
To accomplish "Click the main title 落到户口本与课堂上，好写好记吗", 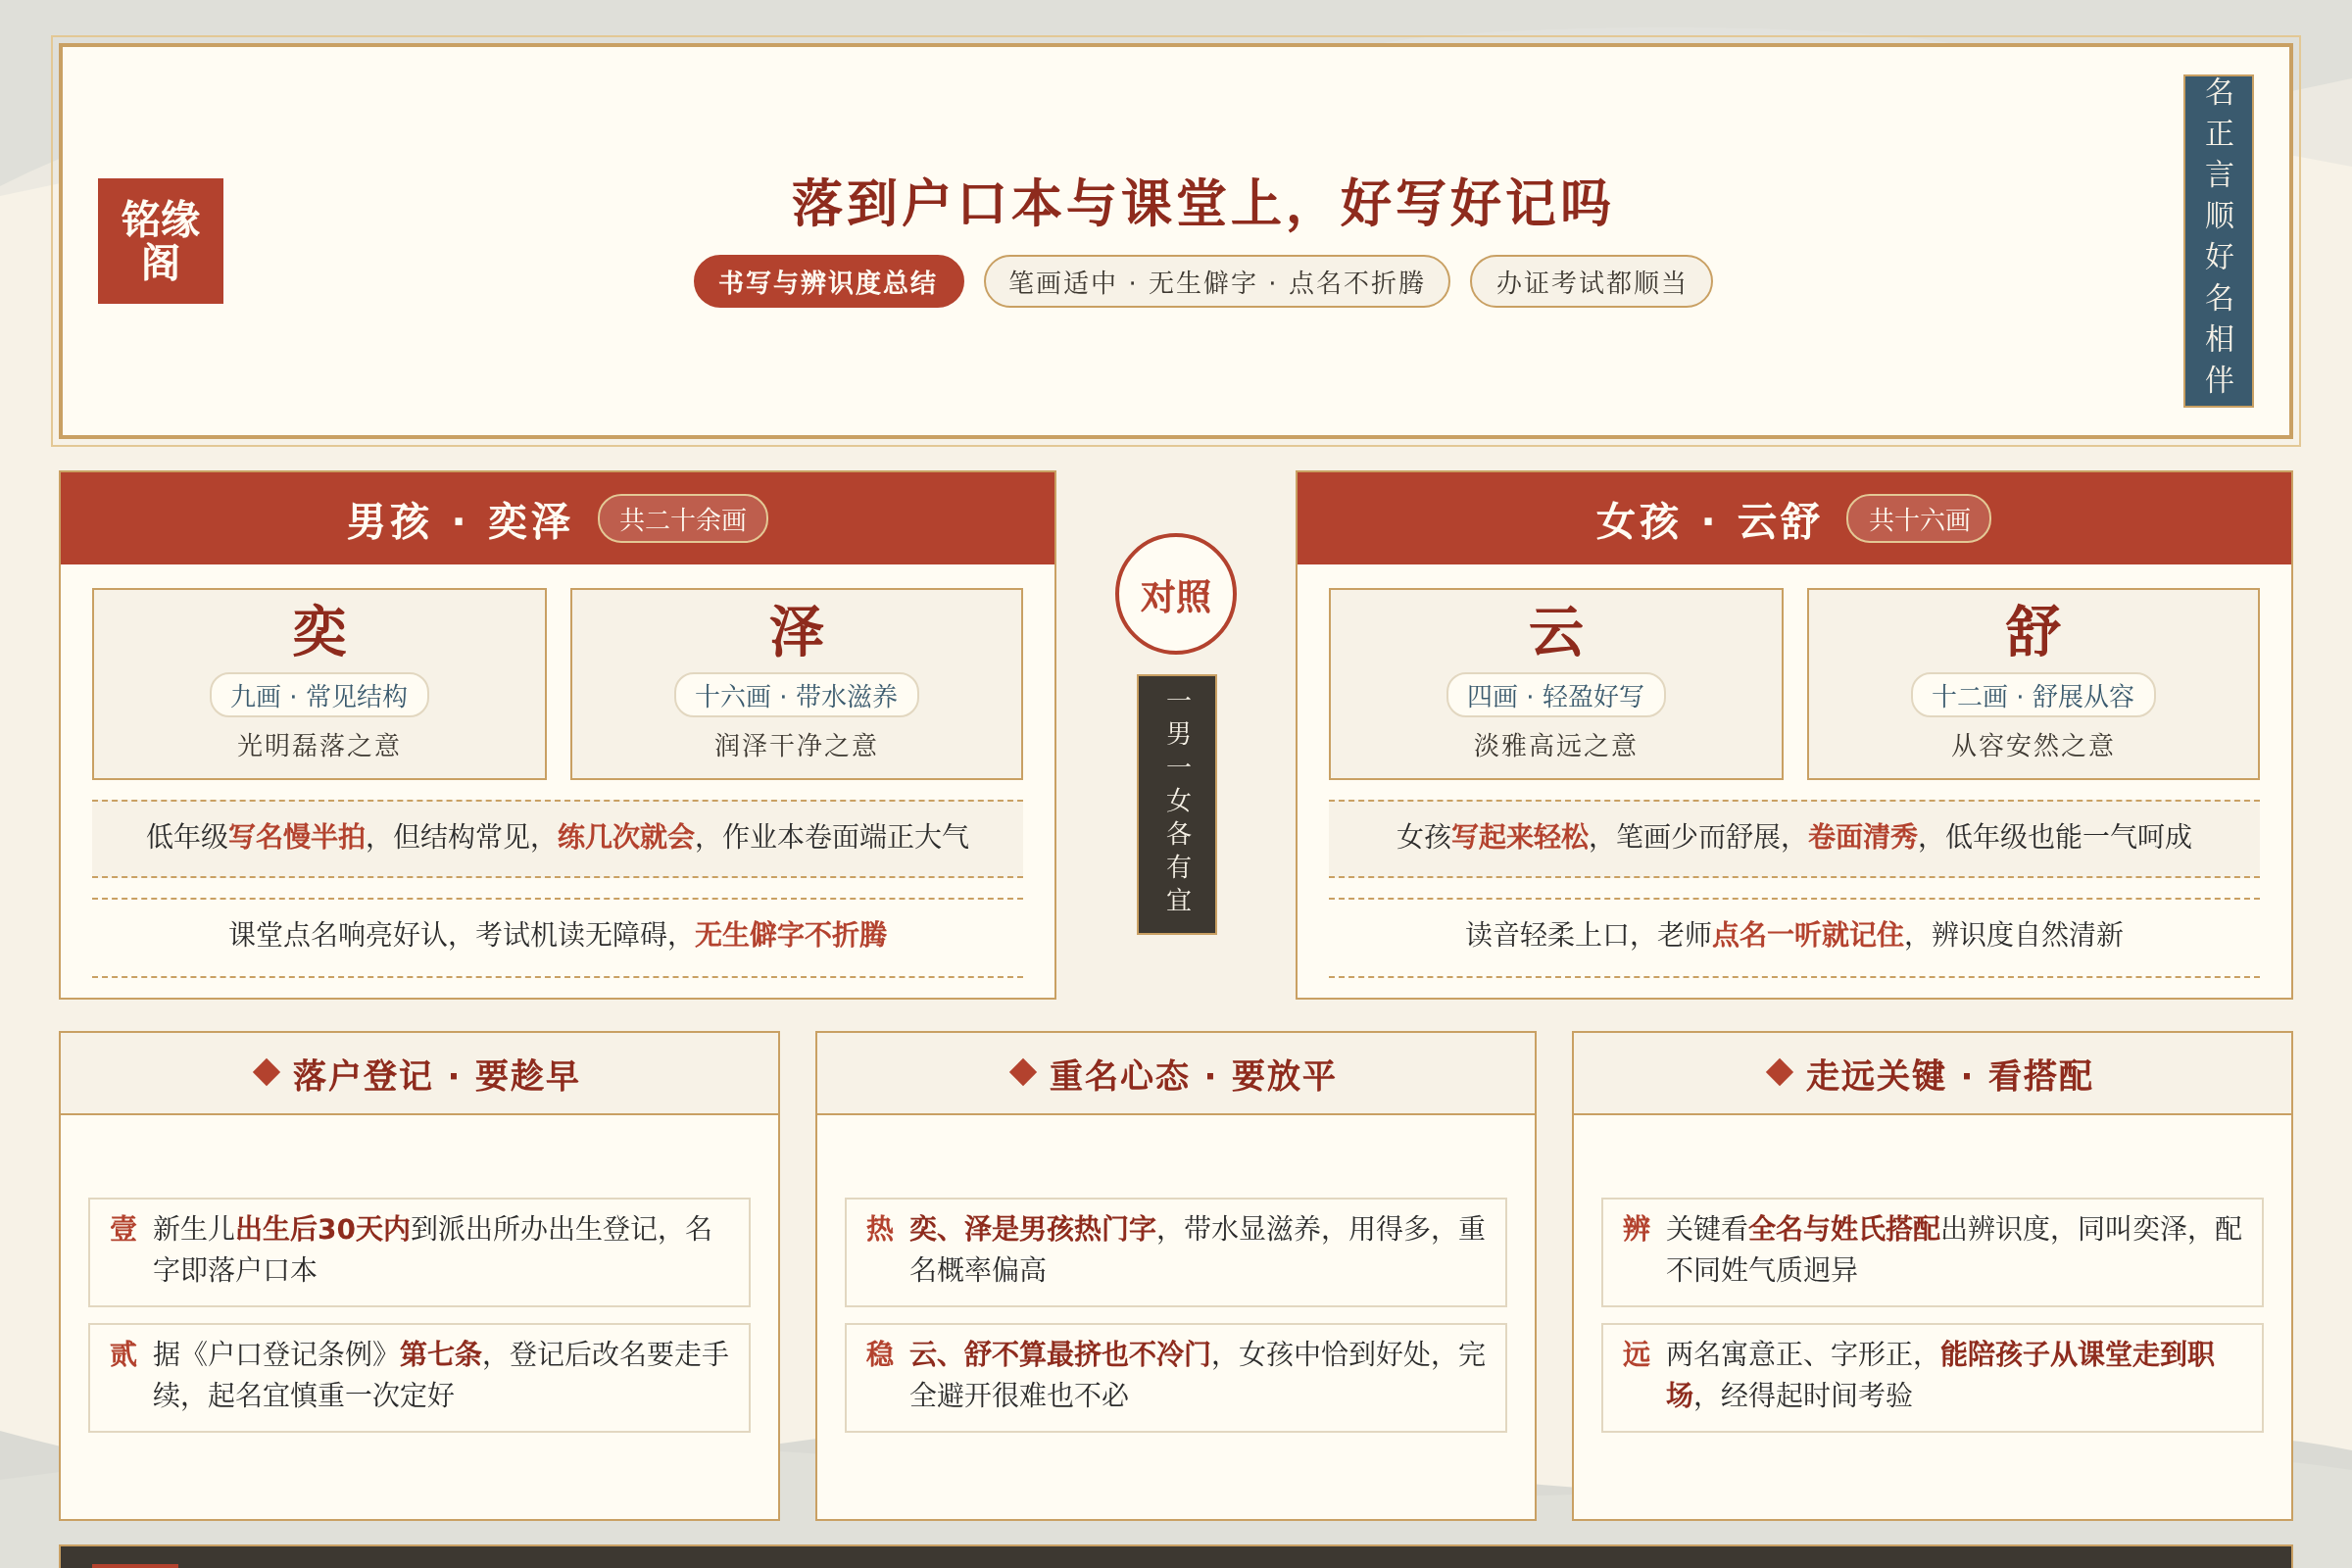I will [1202, 203].
